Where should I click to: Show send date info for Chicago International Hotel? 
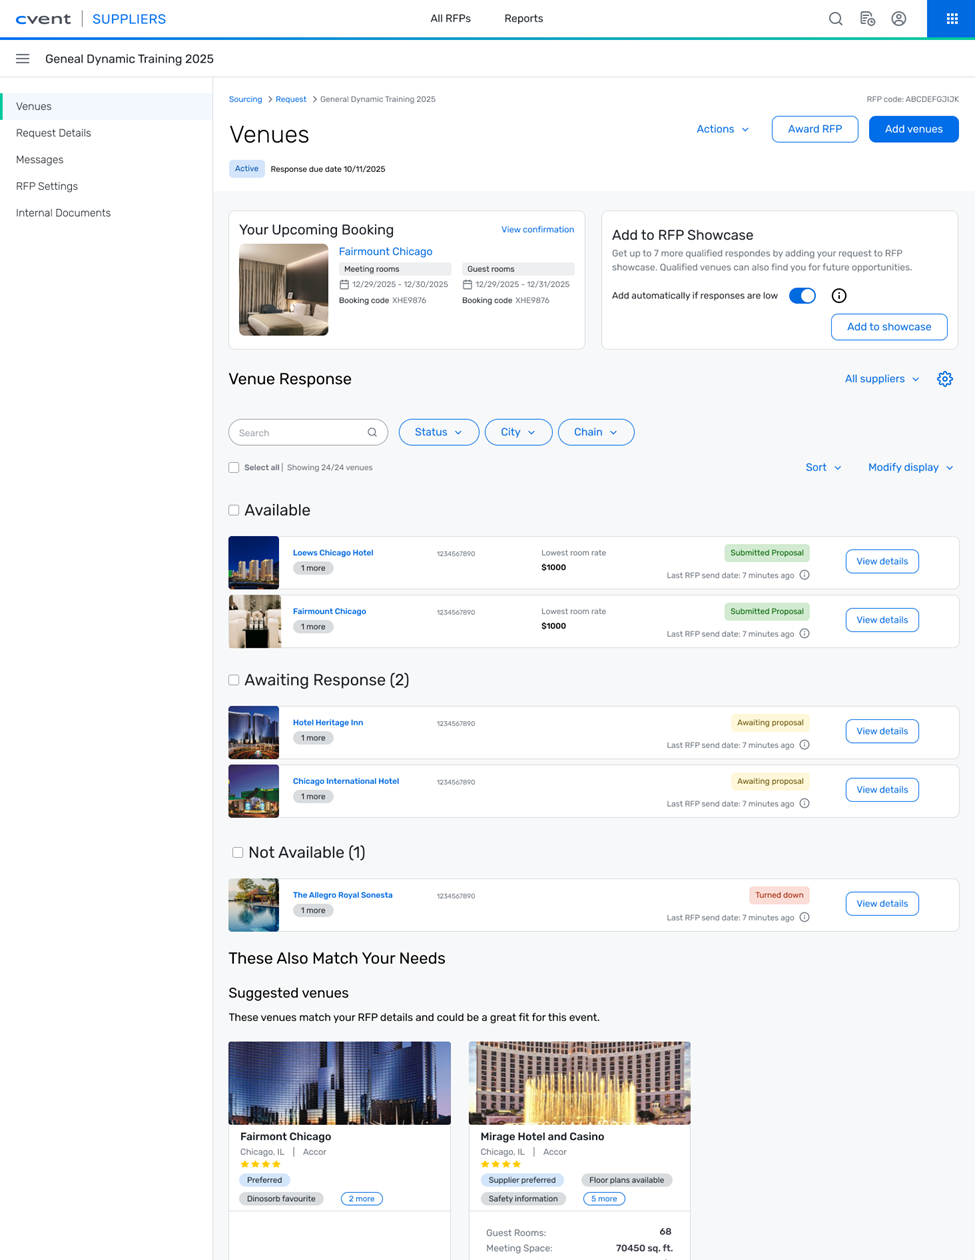click(804, 804)
